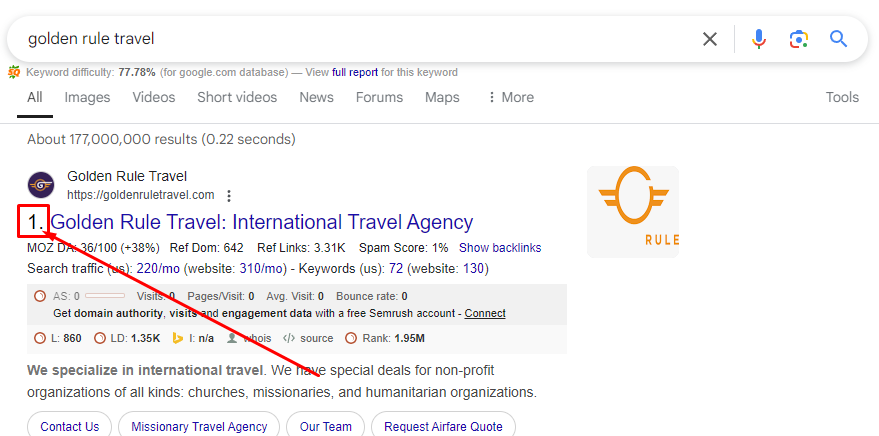The width and height of the screenshot is (879, 436).
Task: Click the blue magnifier search icon
Action: (838, 39)
